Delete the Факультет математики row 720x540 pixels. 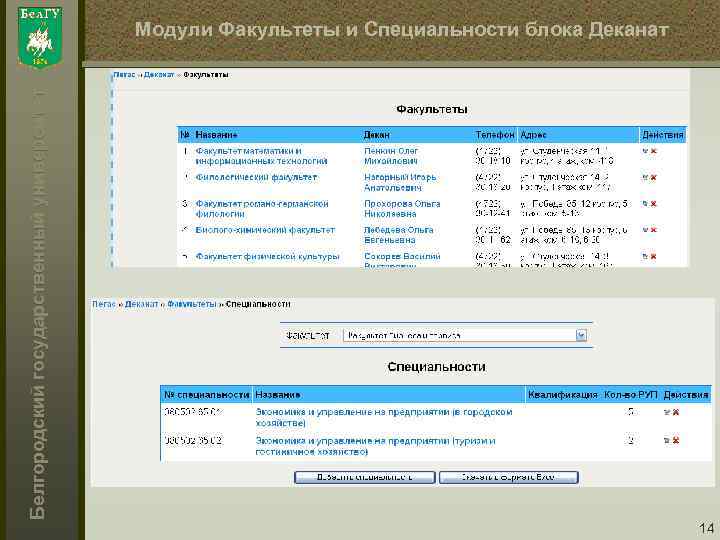[x=653, y=151]
